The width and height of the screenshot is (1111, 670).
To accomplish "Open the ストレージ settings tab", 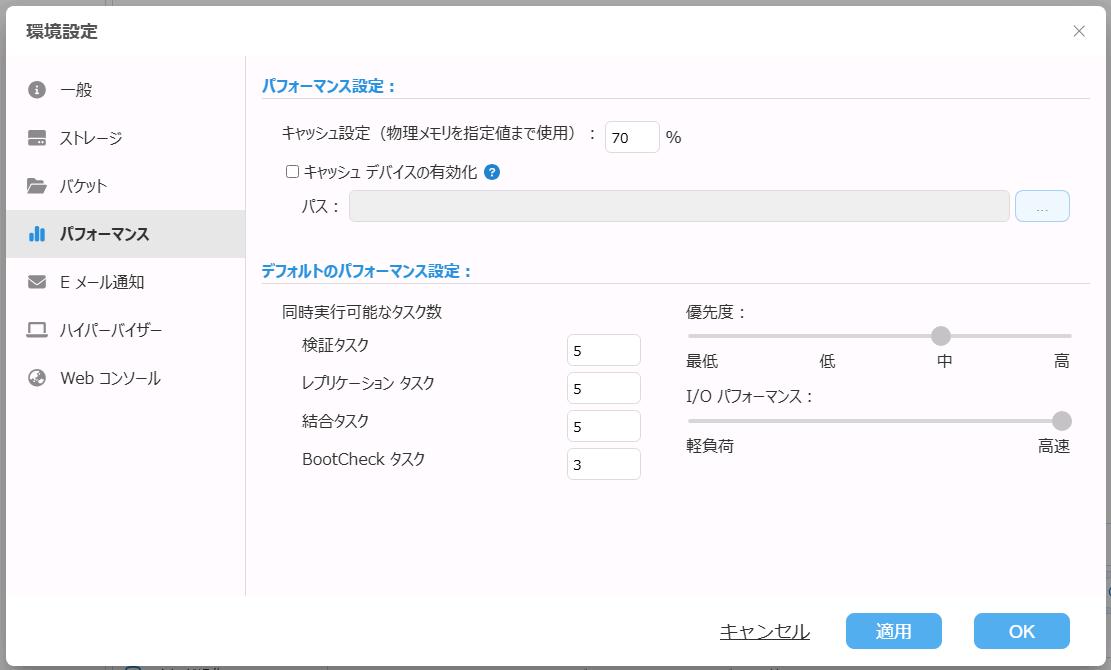I will pos(91,138).
